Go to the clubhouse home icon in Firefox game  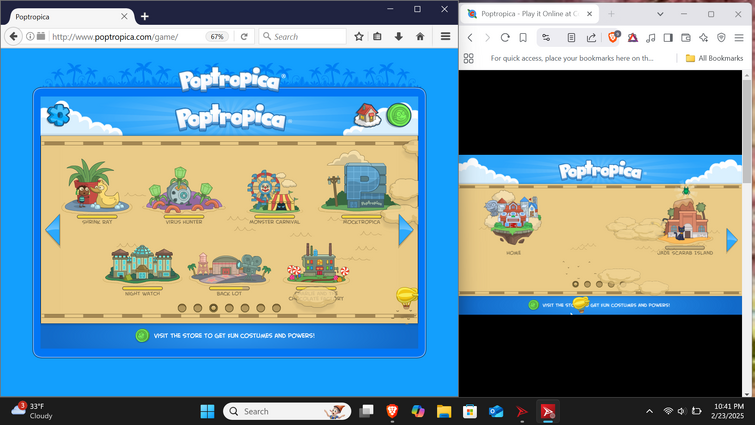click(366, 116)
